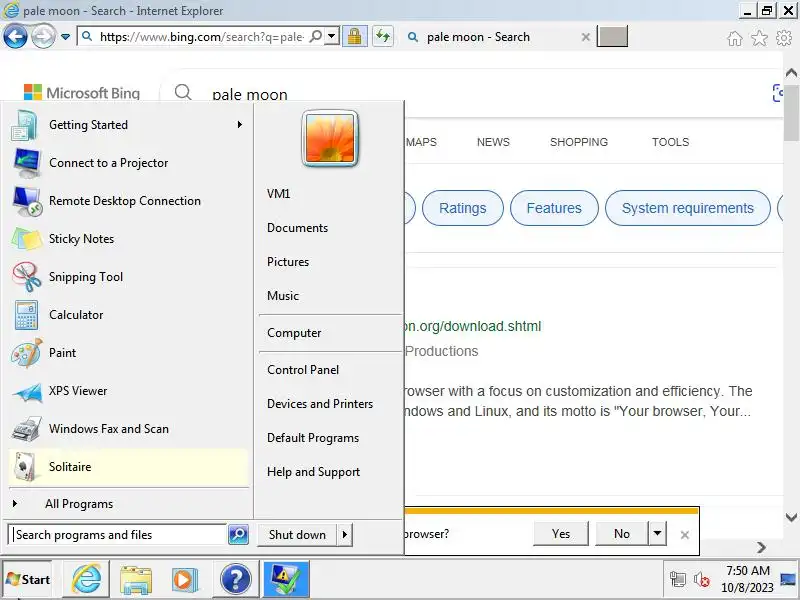800x600 pixels.
Task: Click the browser forward arrow
Action: click(x=43, y=37)
